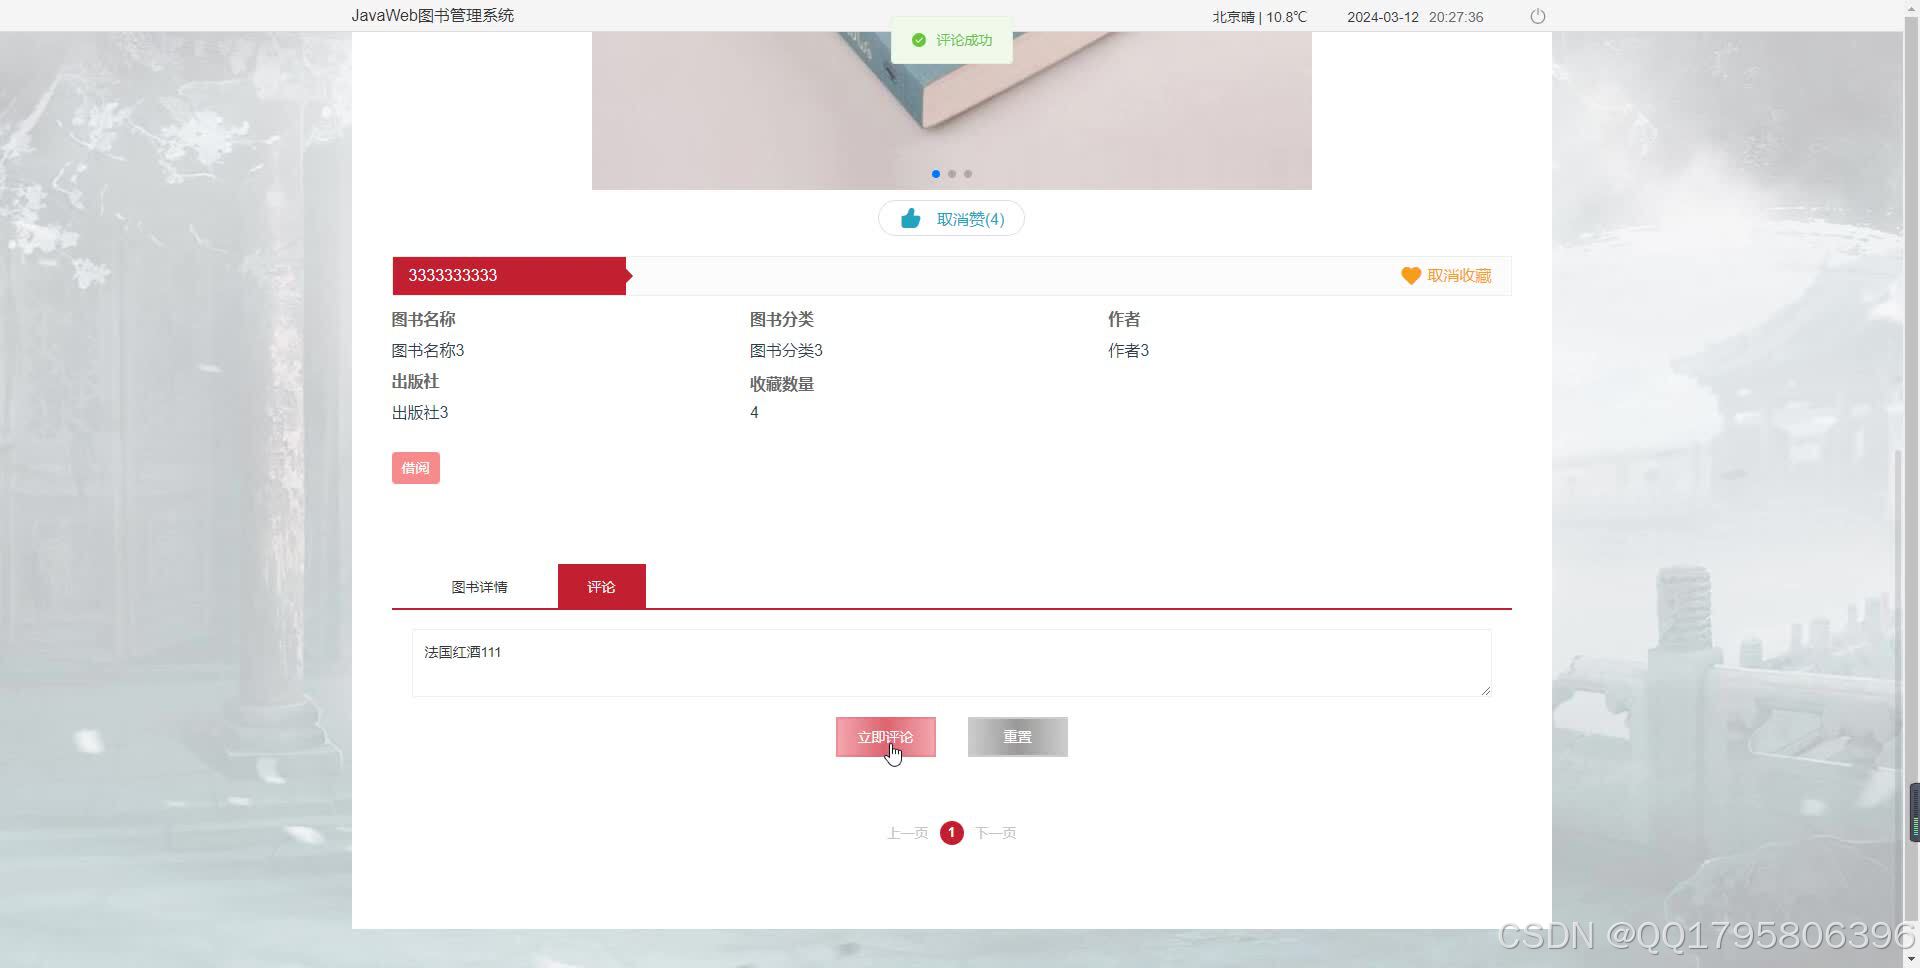Screen dimensions: 1920x968
Task: Click the comment text input area
Action: coord(950,662)
